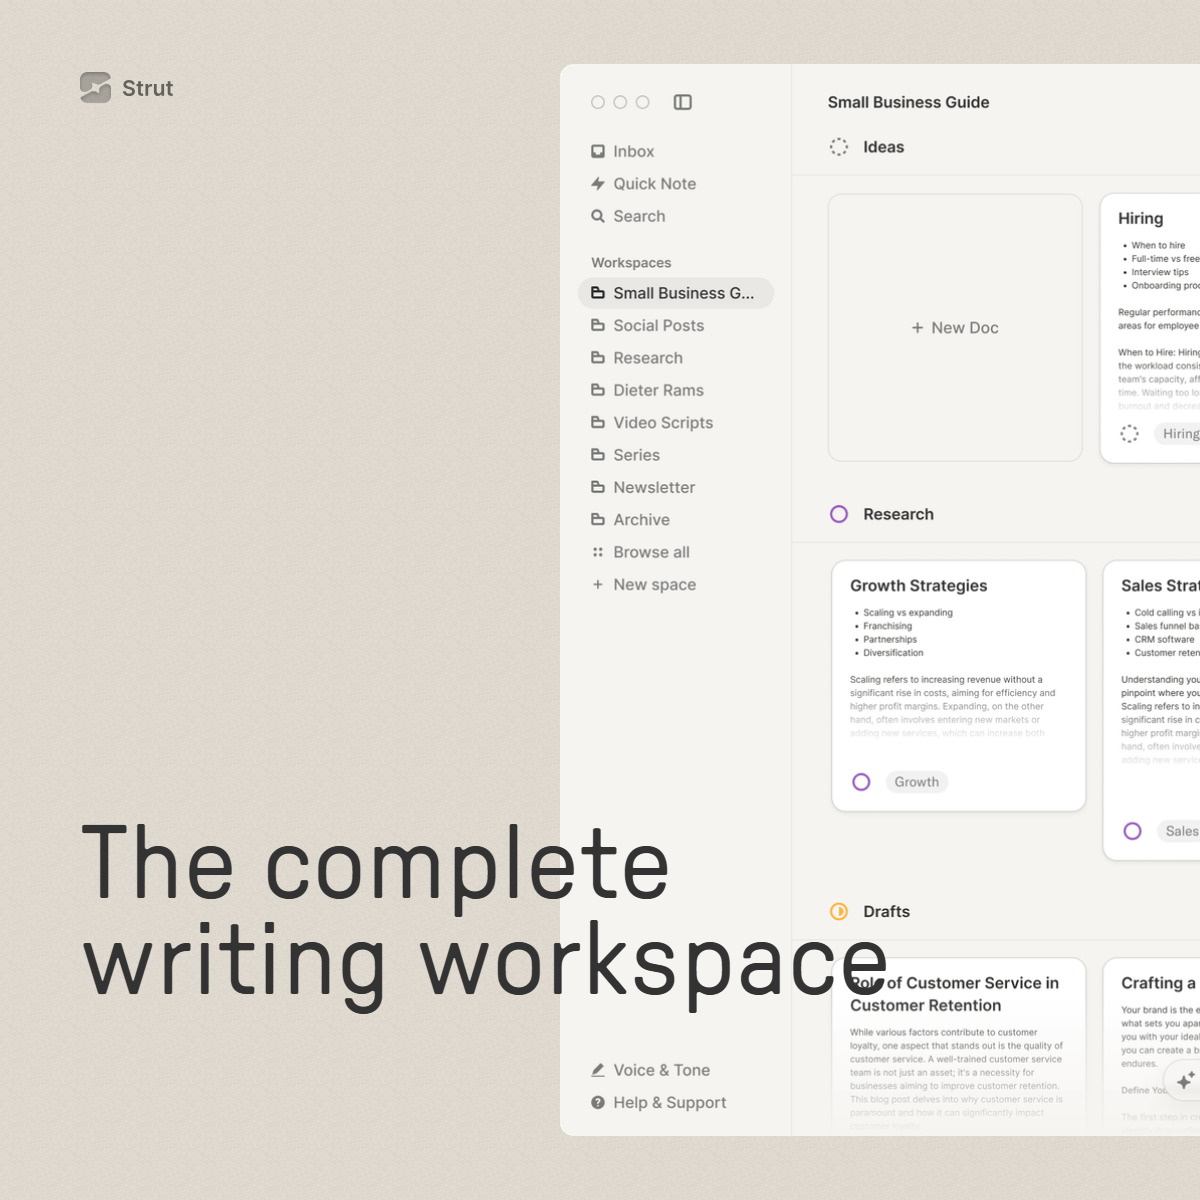Open the Growth Strategies document card
The width and height of the screenshot is (1200, 1200).
pyautogui.click(x=959, y=686)
